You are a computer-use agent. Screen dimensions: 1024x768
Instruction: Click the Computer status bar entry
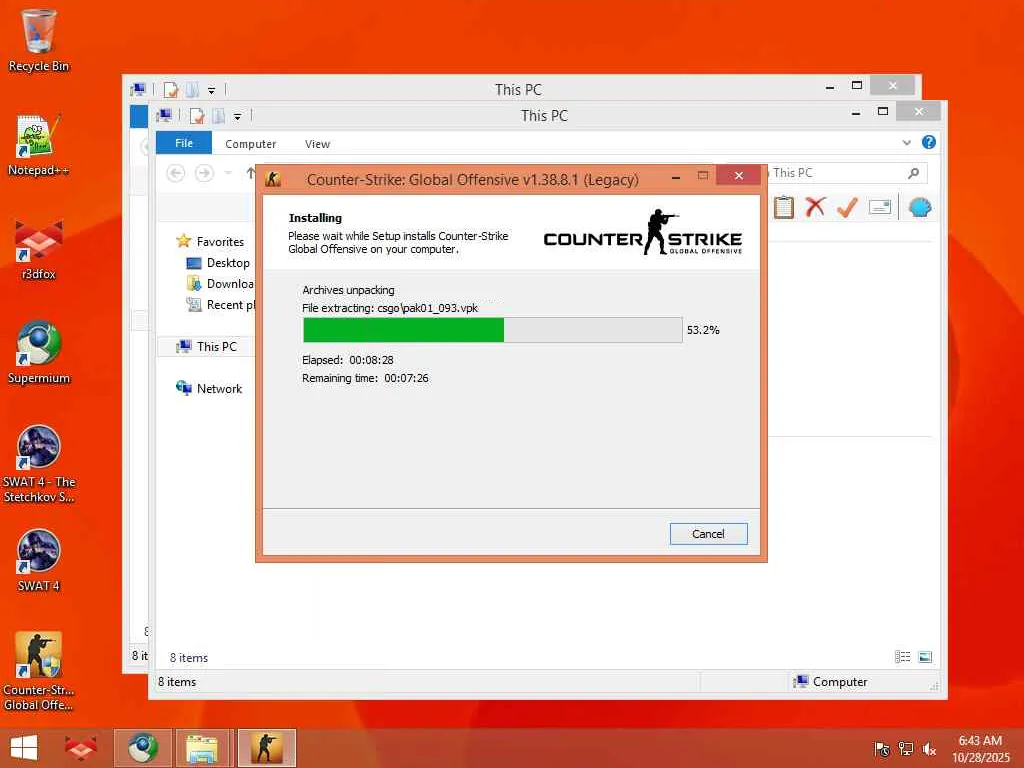(830, 682)
